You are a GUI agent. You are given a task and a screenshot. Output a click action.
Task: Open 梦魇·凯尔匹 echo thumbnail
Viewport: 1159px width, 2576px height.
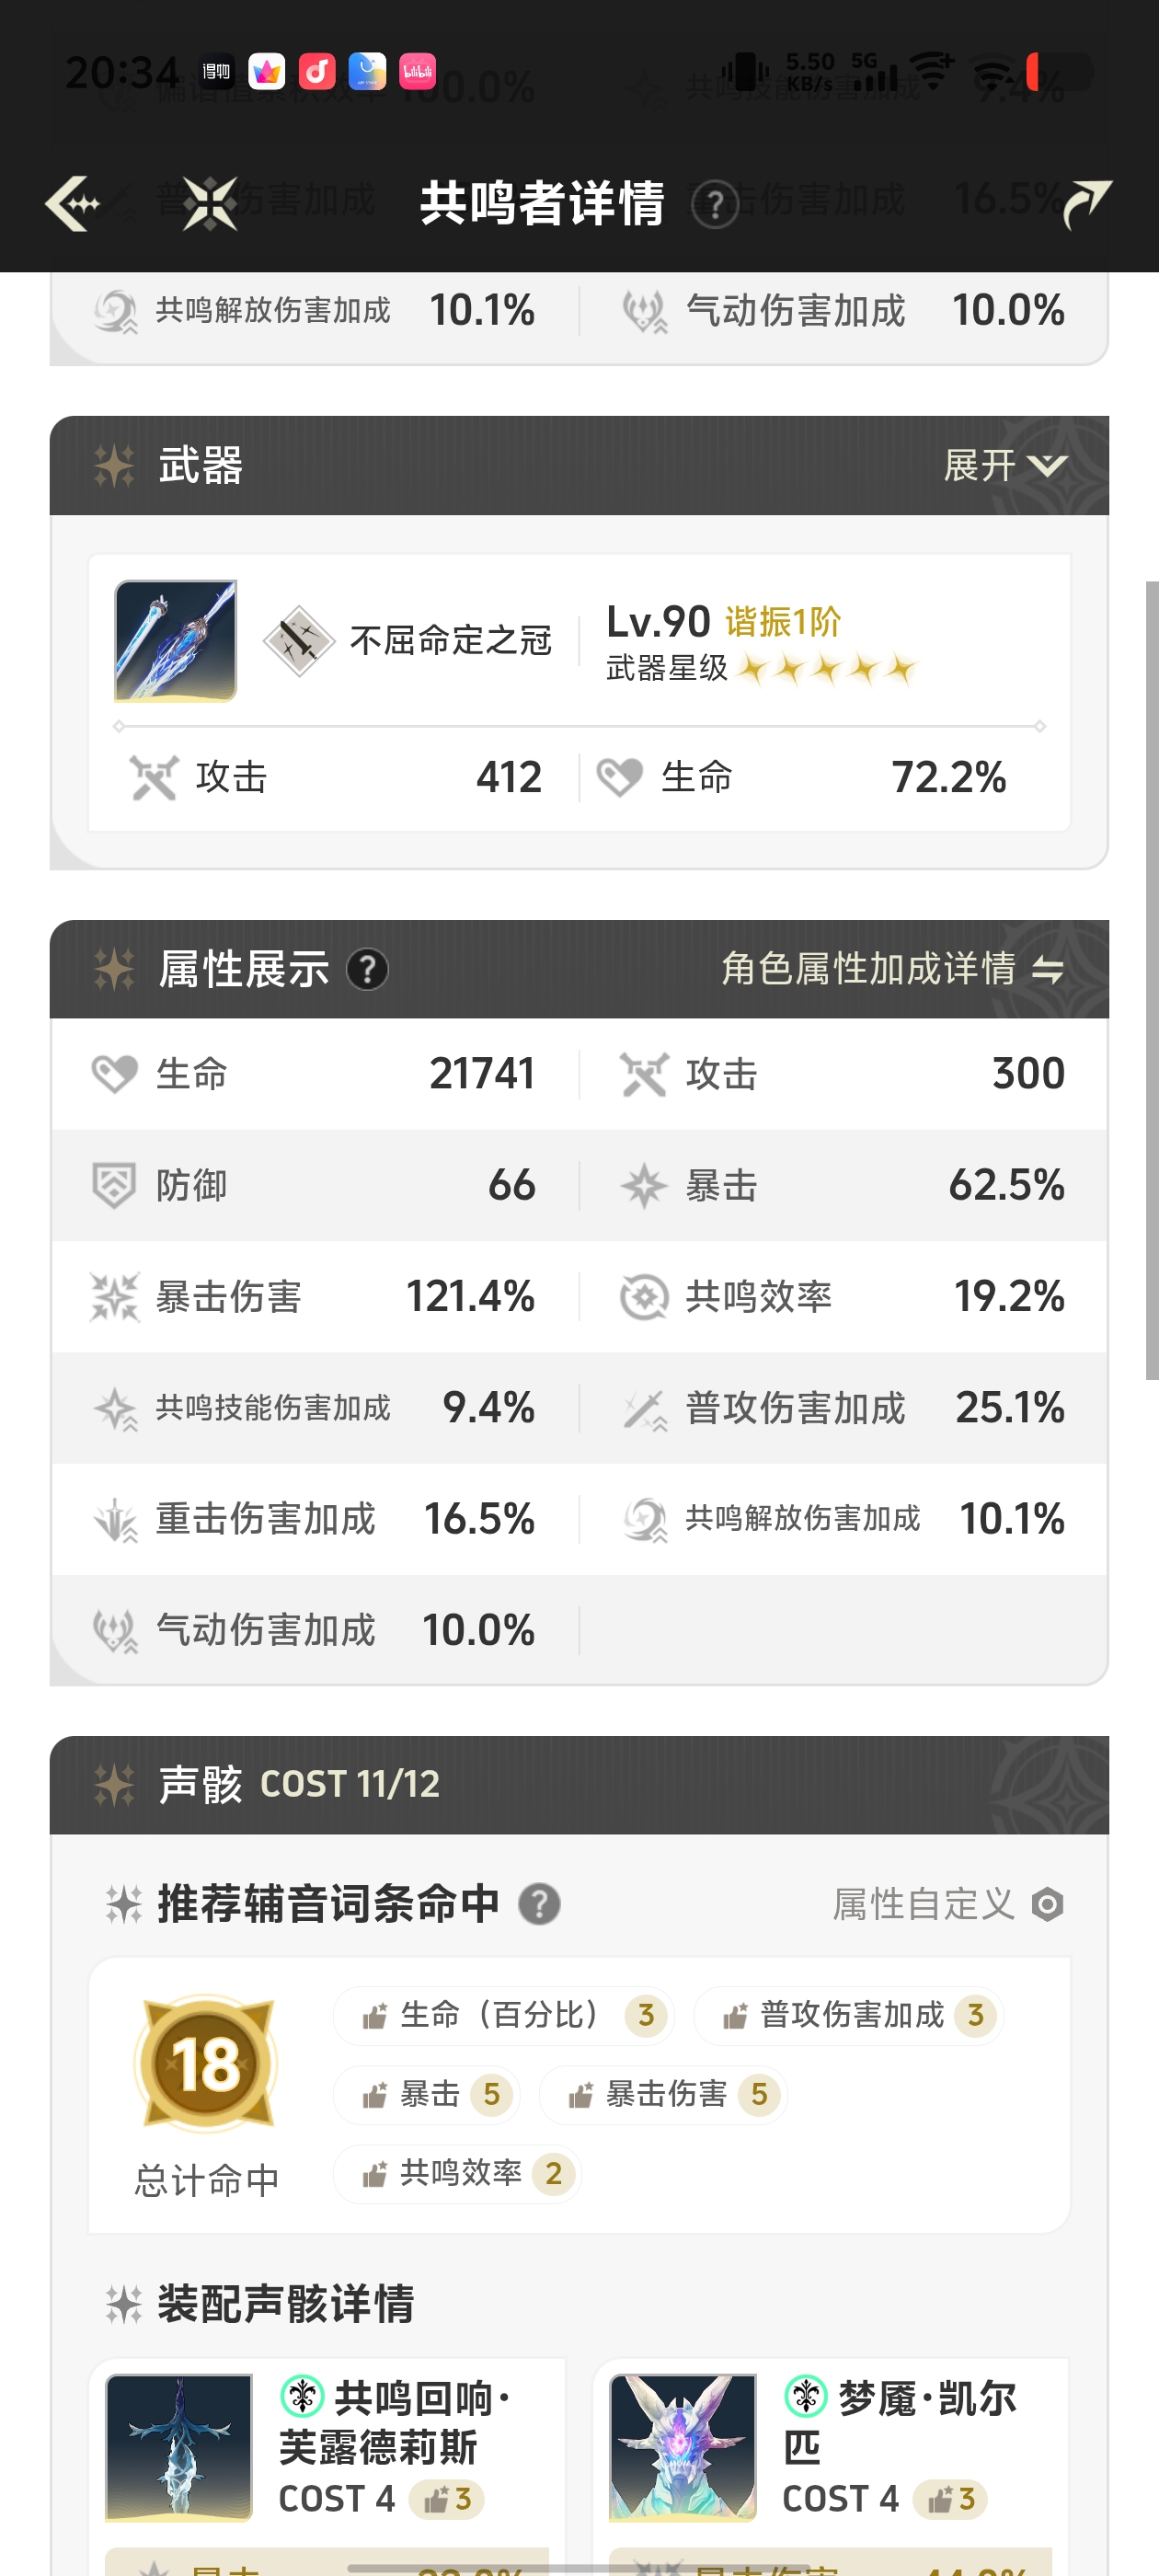tap(683, 2447)
